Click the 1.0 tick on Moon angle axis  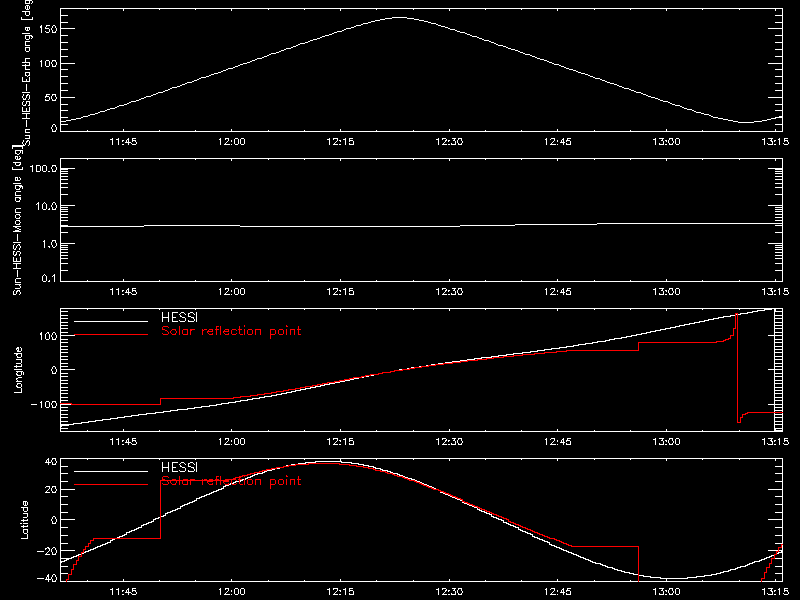point(49,244)
